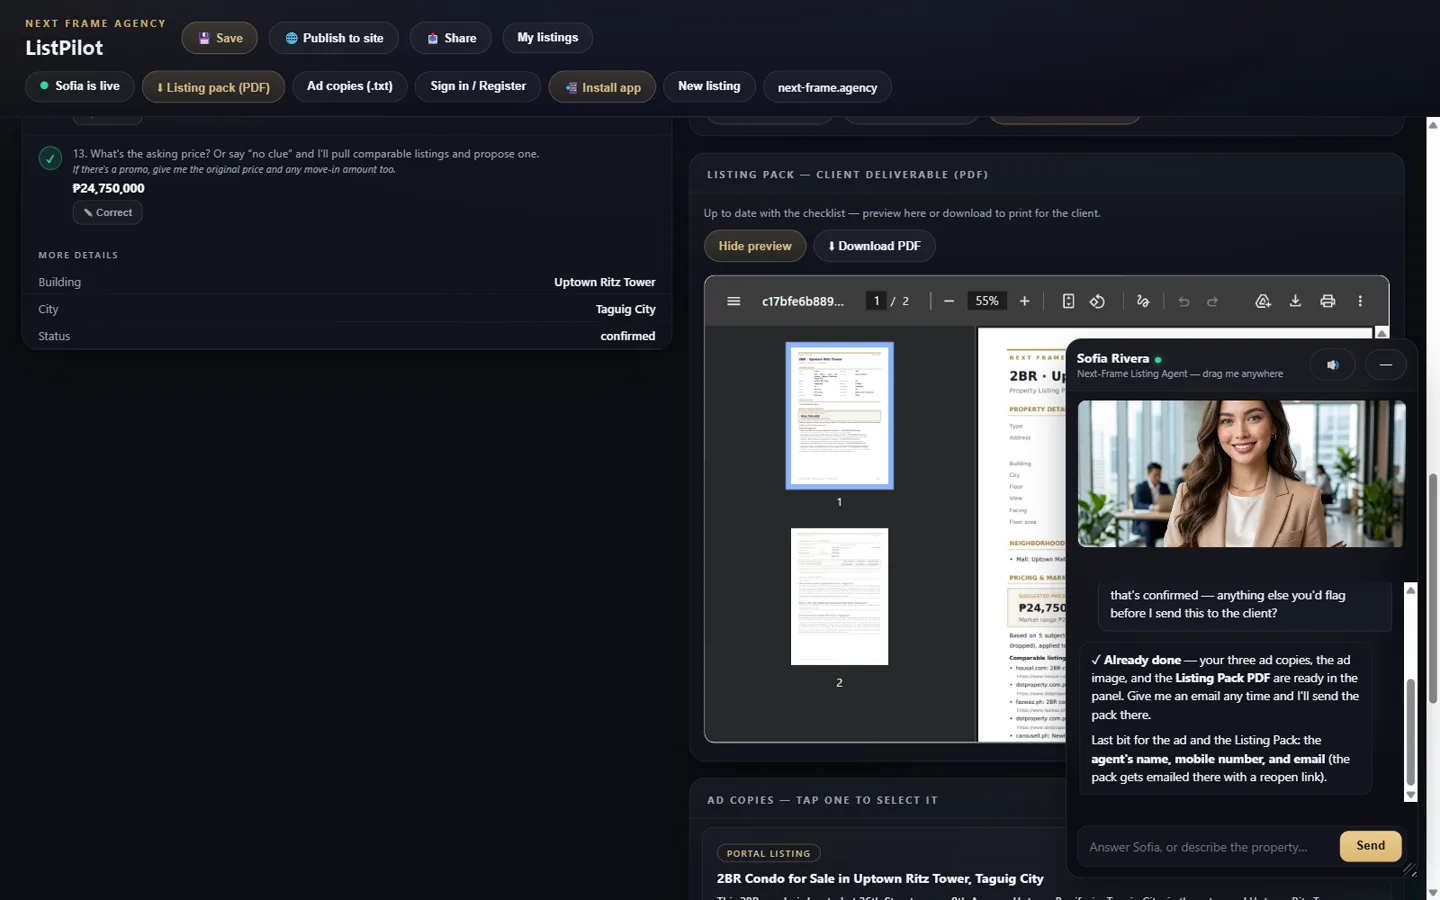The height and width of the screenshot is (900, 1440).
Task: Click Download PDF button
Action: (x=874, y=246)
